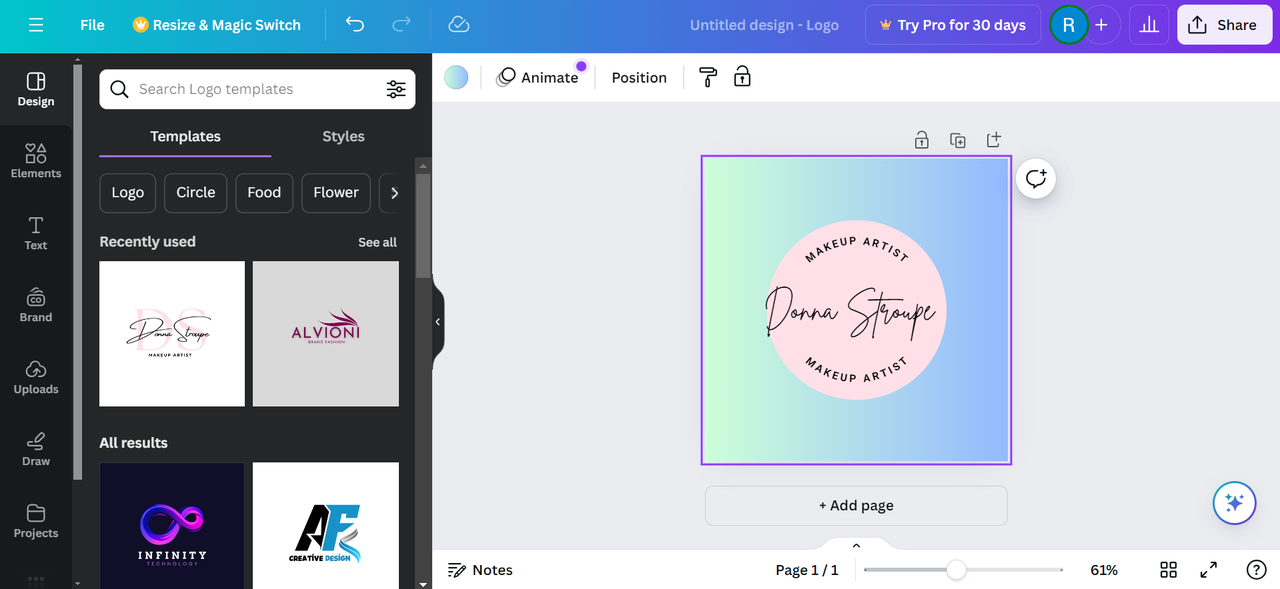Open the Text panel
This screenshot has height=589, width=1280.
pyautogui.click(x=35, y=232)
